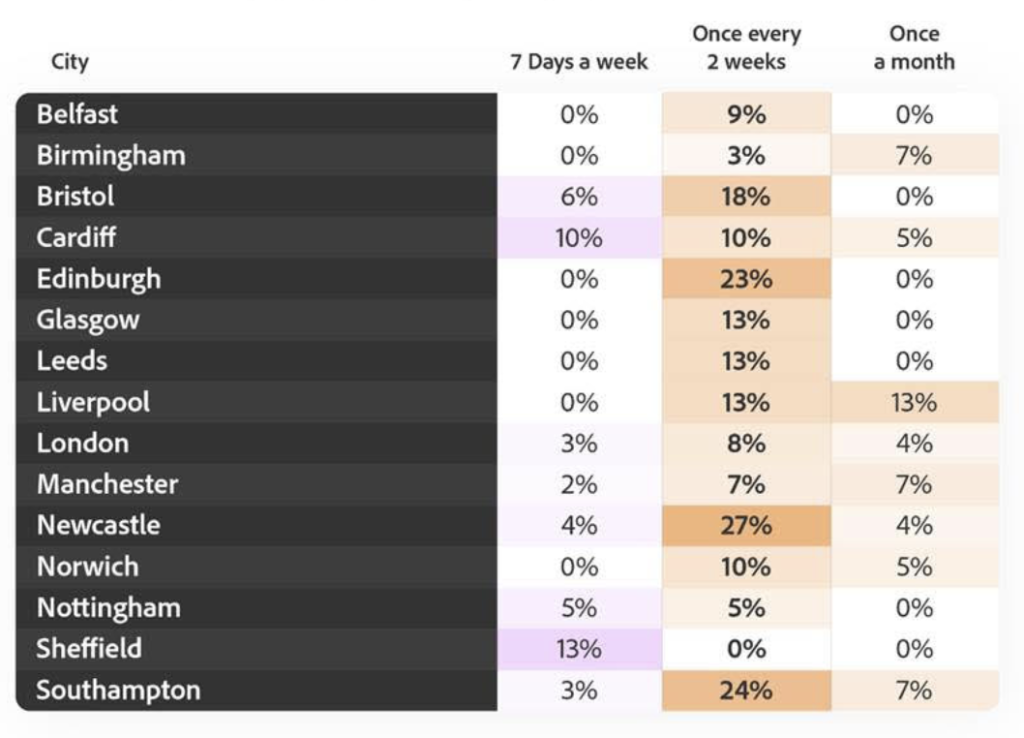The image size is (1024, 738).
Task: Click the Manchester row label
Action: point(108,484)
